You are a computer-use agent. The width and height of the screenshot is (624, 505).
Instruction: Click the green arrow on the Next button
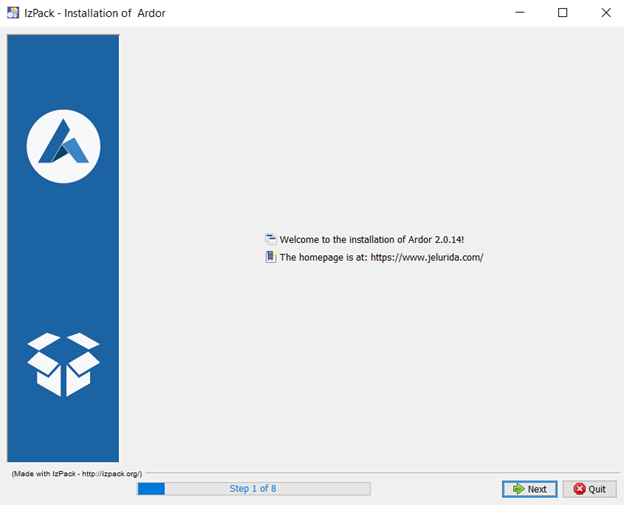coord(517,489)
